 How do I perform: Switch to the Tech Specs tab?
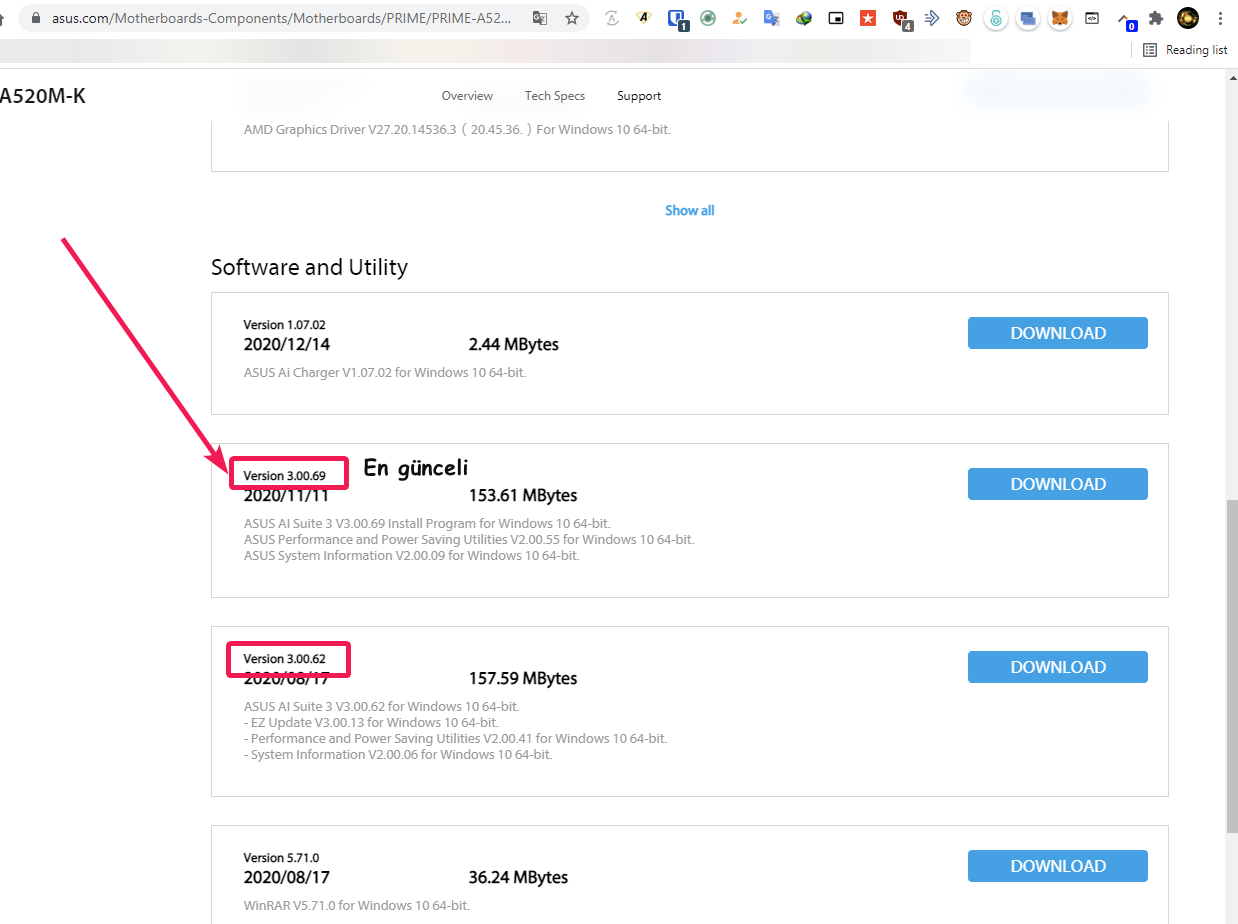pos(555,96)
